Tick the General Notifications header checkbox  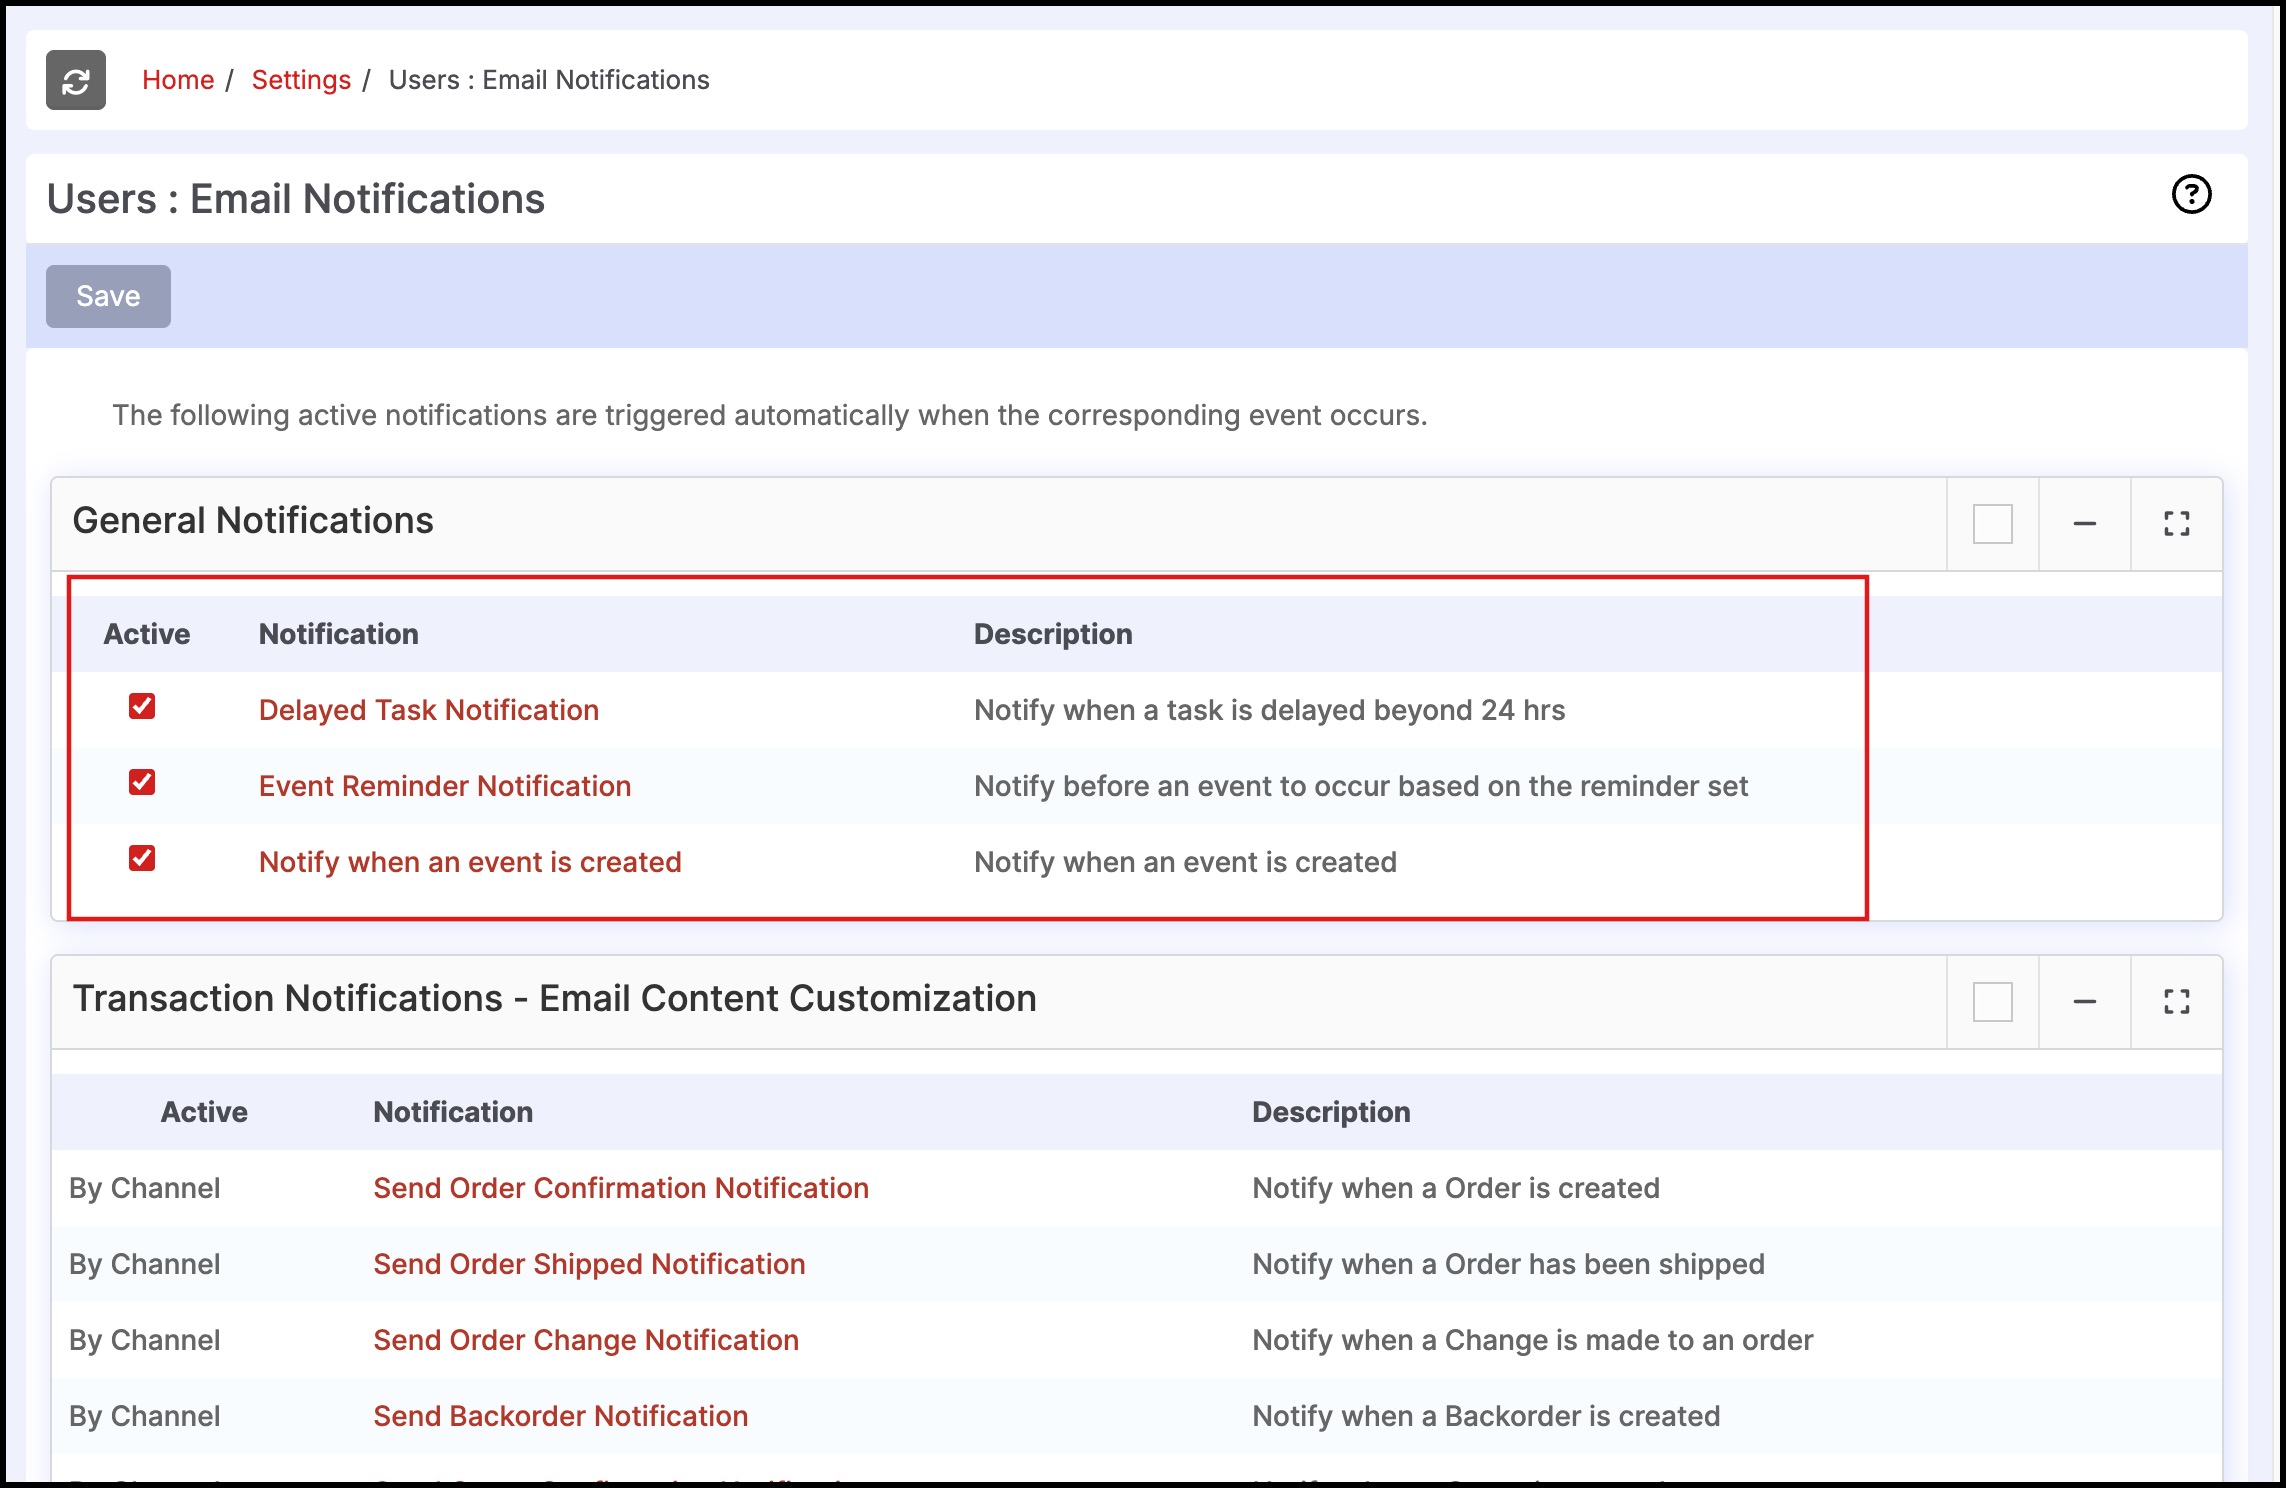coord(1992,523)
